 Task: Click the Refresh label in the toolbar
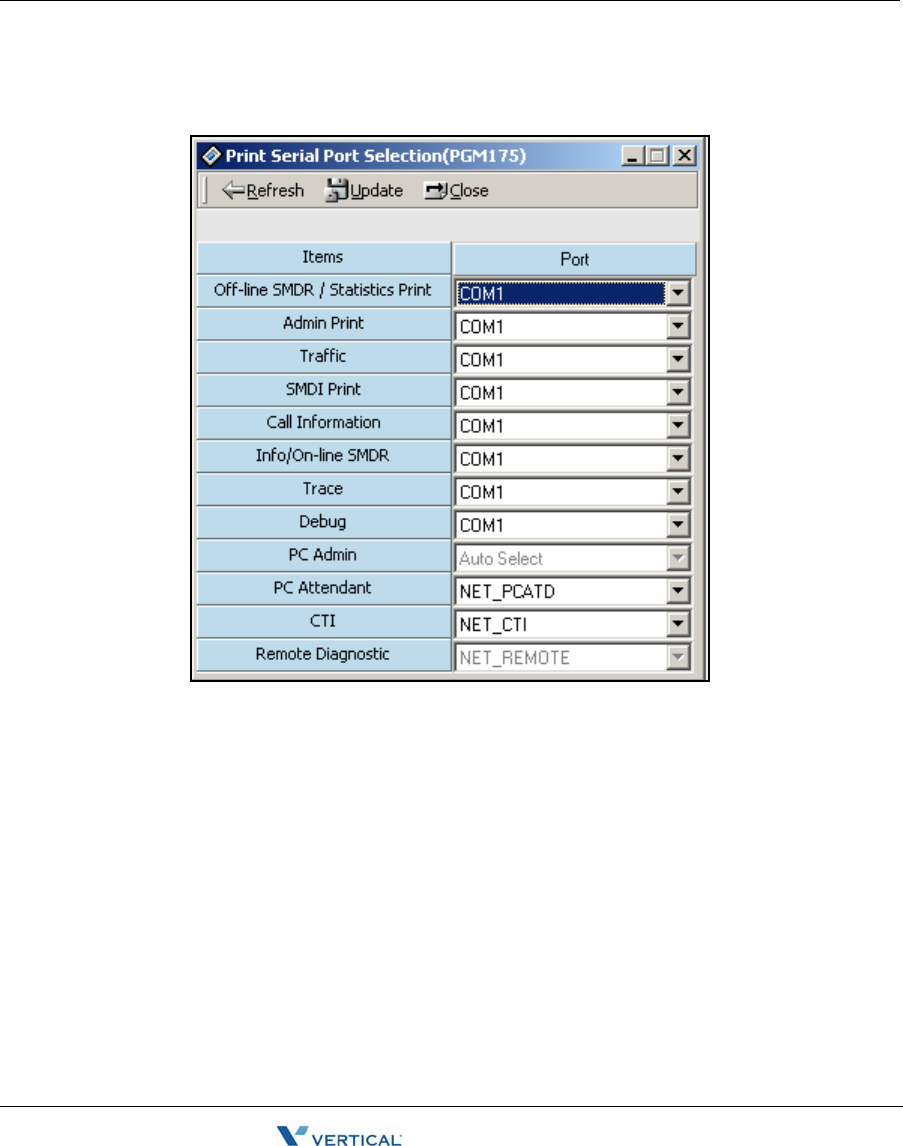point(275,191)
